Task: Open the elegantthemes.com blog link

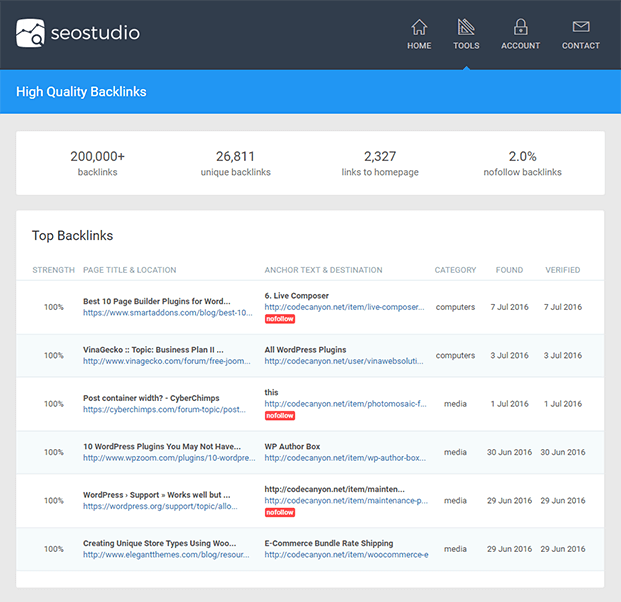Action: (x=166, y=555)
